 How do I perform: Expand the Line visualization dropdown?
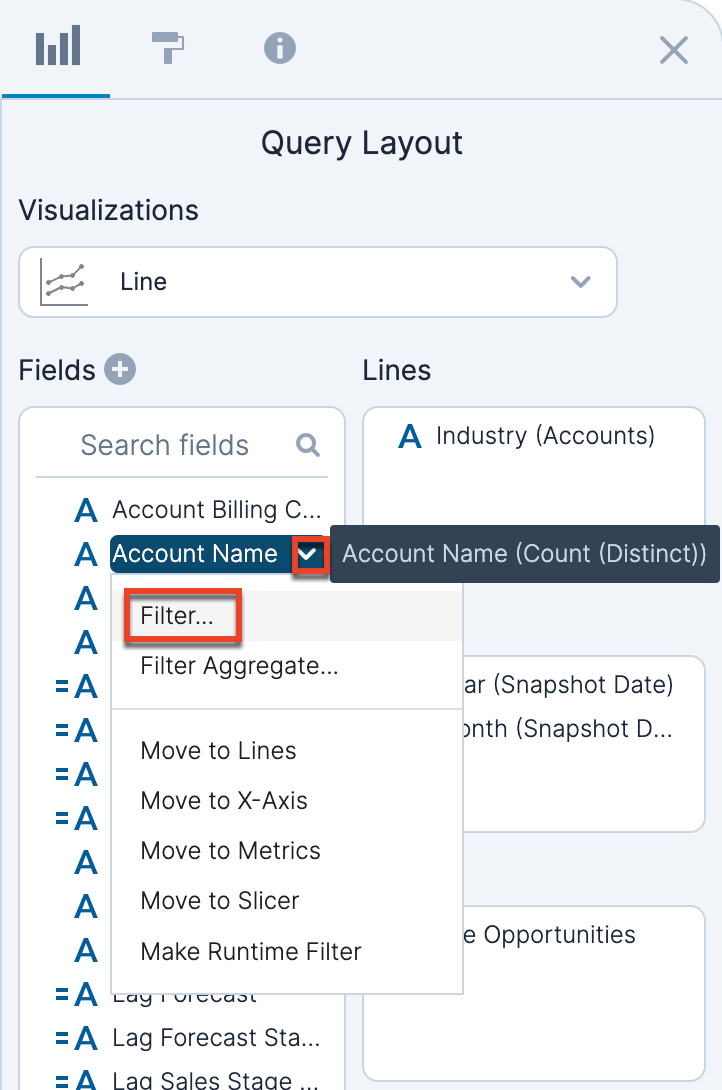[x=580, y=282]
